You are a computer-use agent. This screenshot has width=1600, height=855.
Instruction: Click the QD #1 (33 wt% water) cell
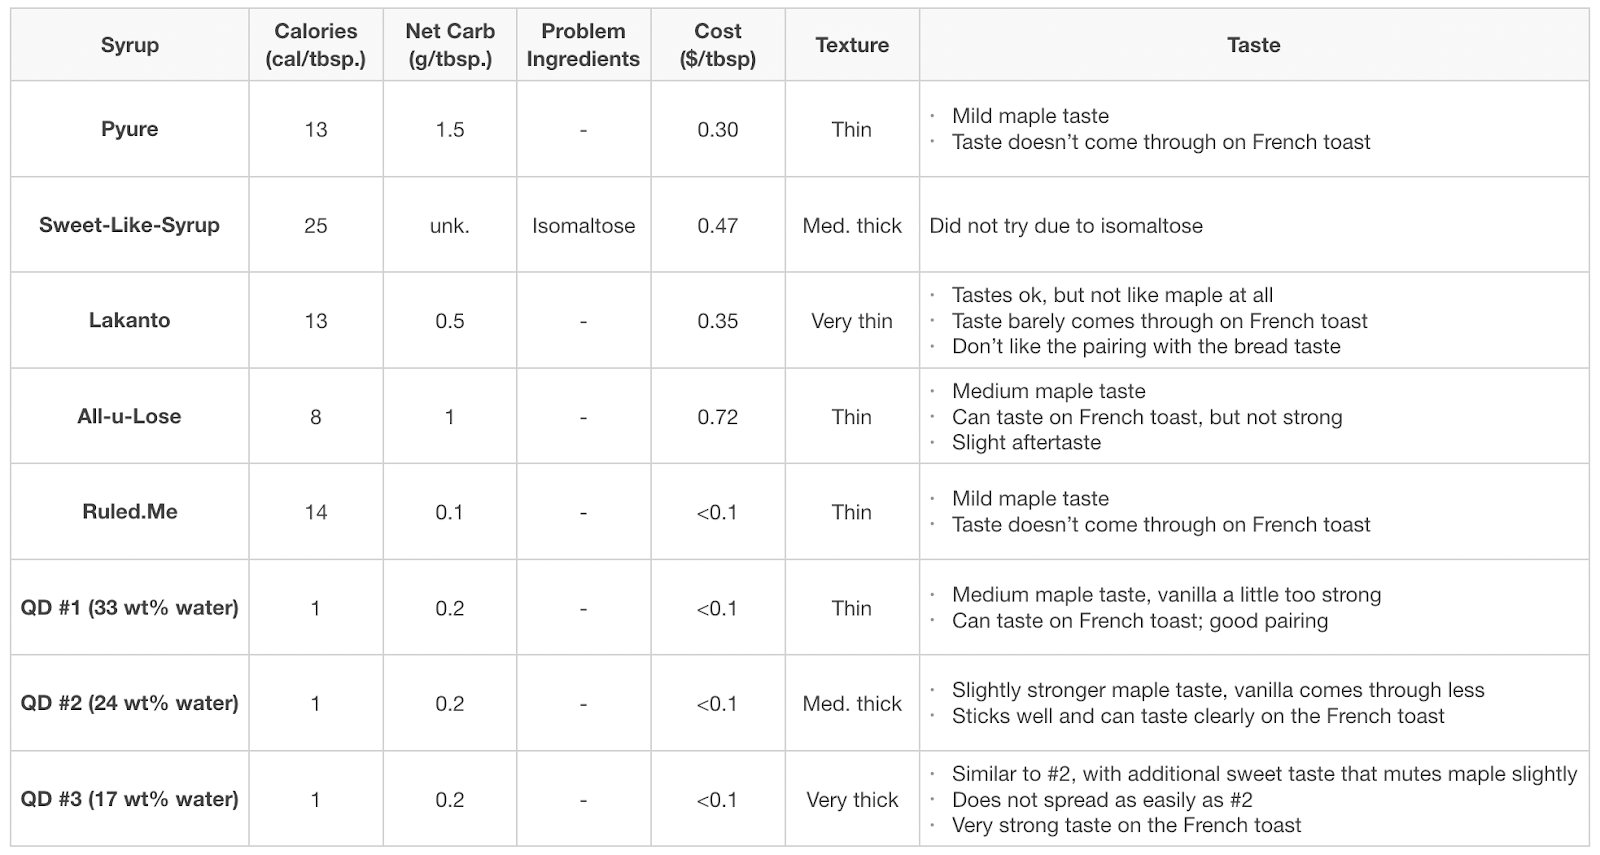129,607
